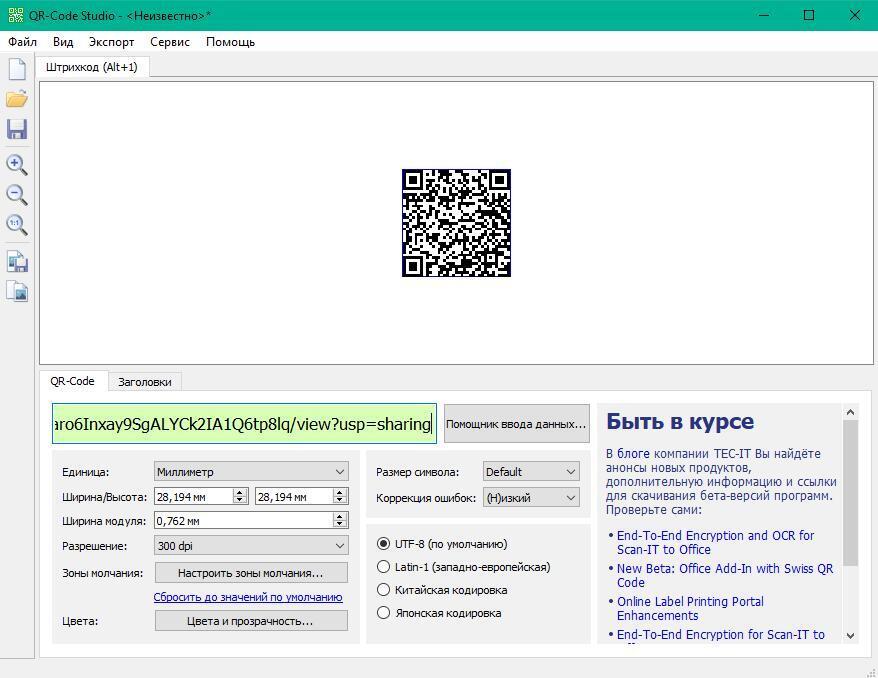This screenshot has height=678, width=878.
Task: Click Сбросить до значений по умолчанию link
Action: (x=248, y=597)
